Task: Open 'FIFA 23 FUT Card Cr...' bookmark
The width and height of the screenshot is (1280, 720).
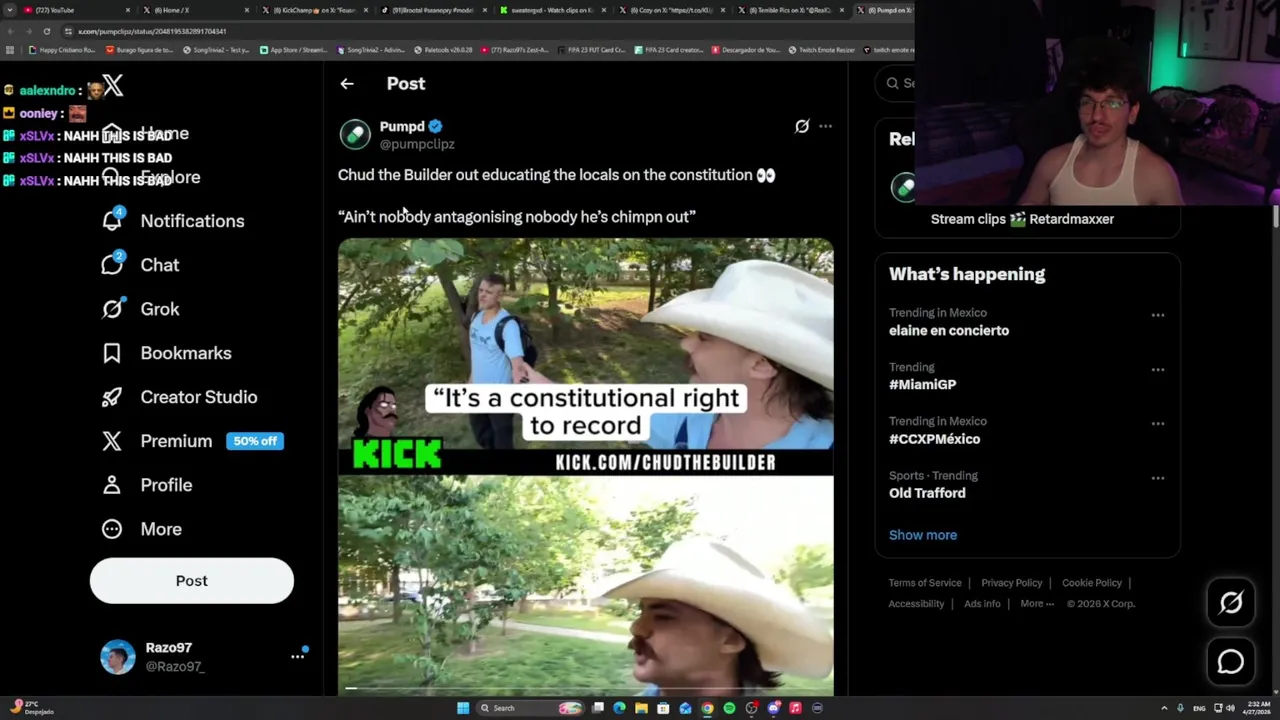Action: (x=592, y=50)
